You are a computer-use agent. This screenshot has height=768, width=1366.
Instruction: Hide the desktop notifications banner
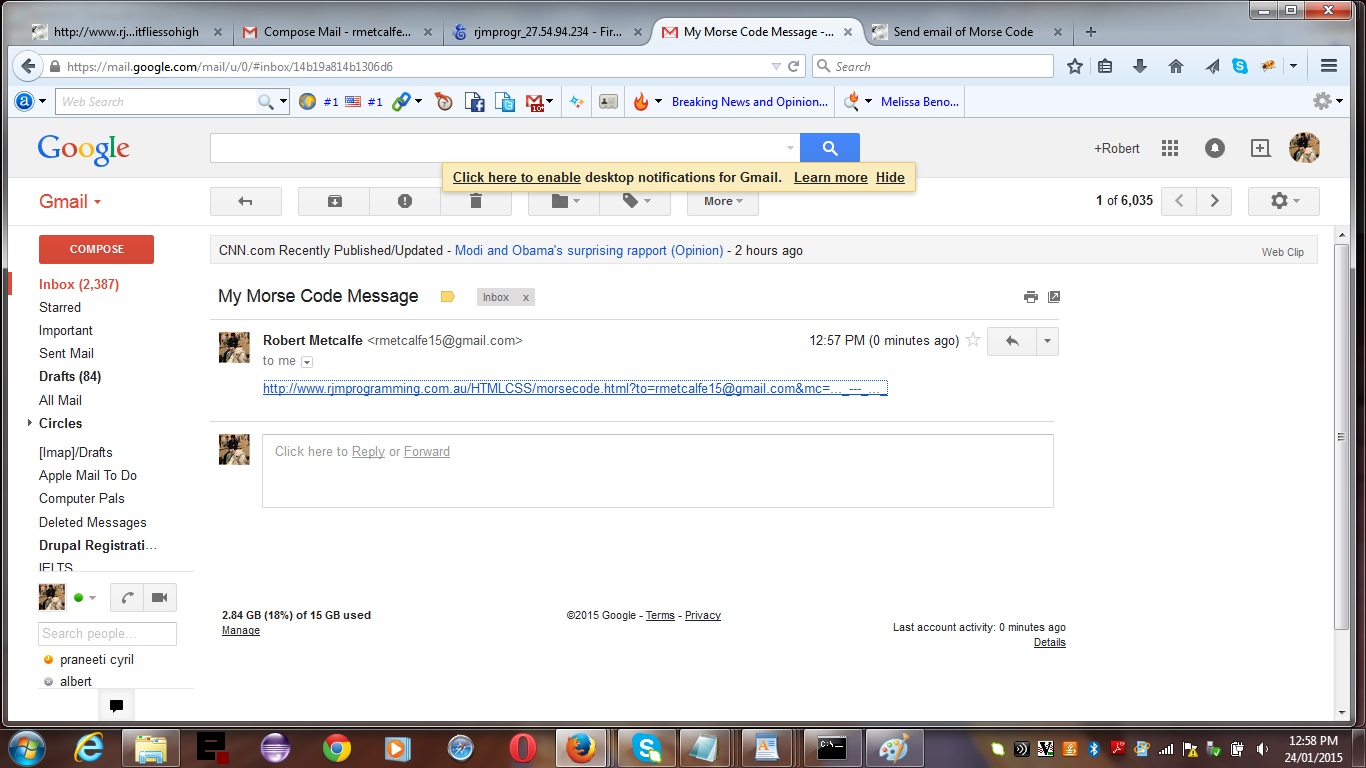click(890, 177)
